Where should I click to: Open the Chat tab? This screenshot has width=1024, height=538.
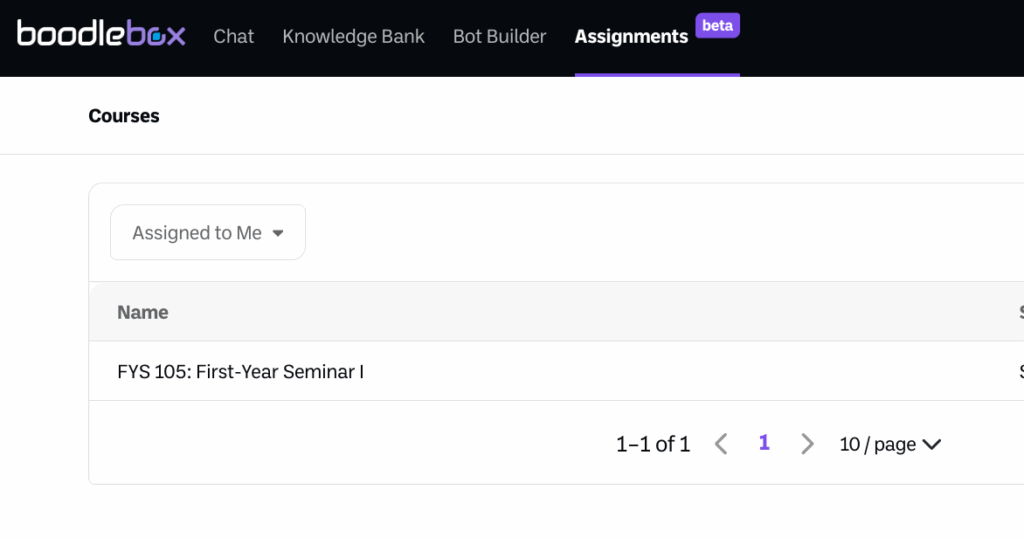[233, 37]
